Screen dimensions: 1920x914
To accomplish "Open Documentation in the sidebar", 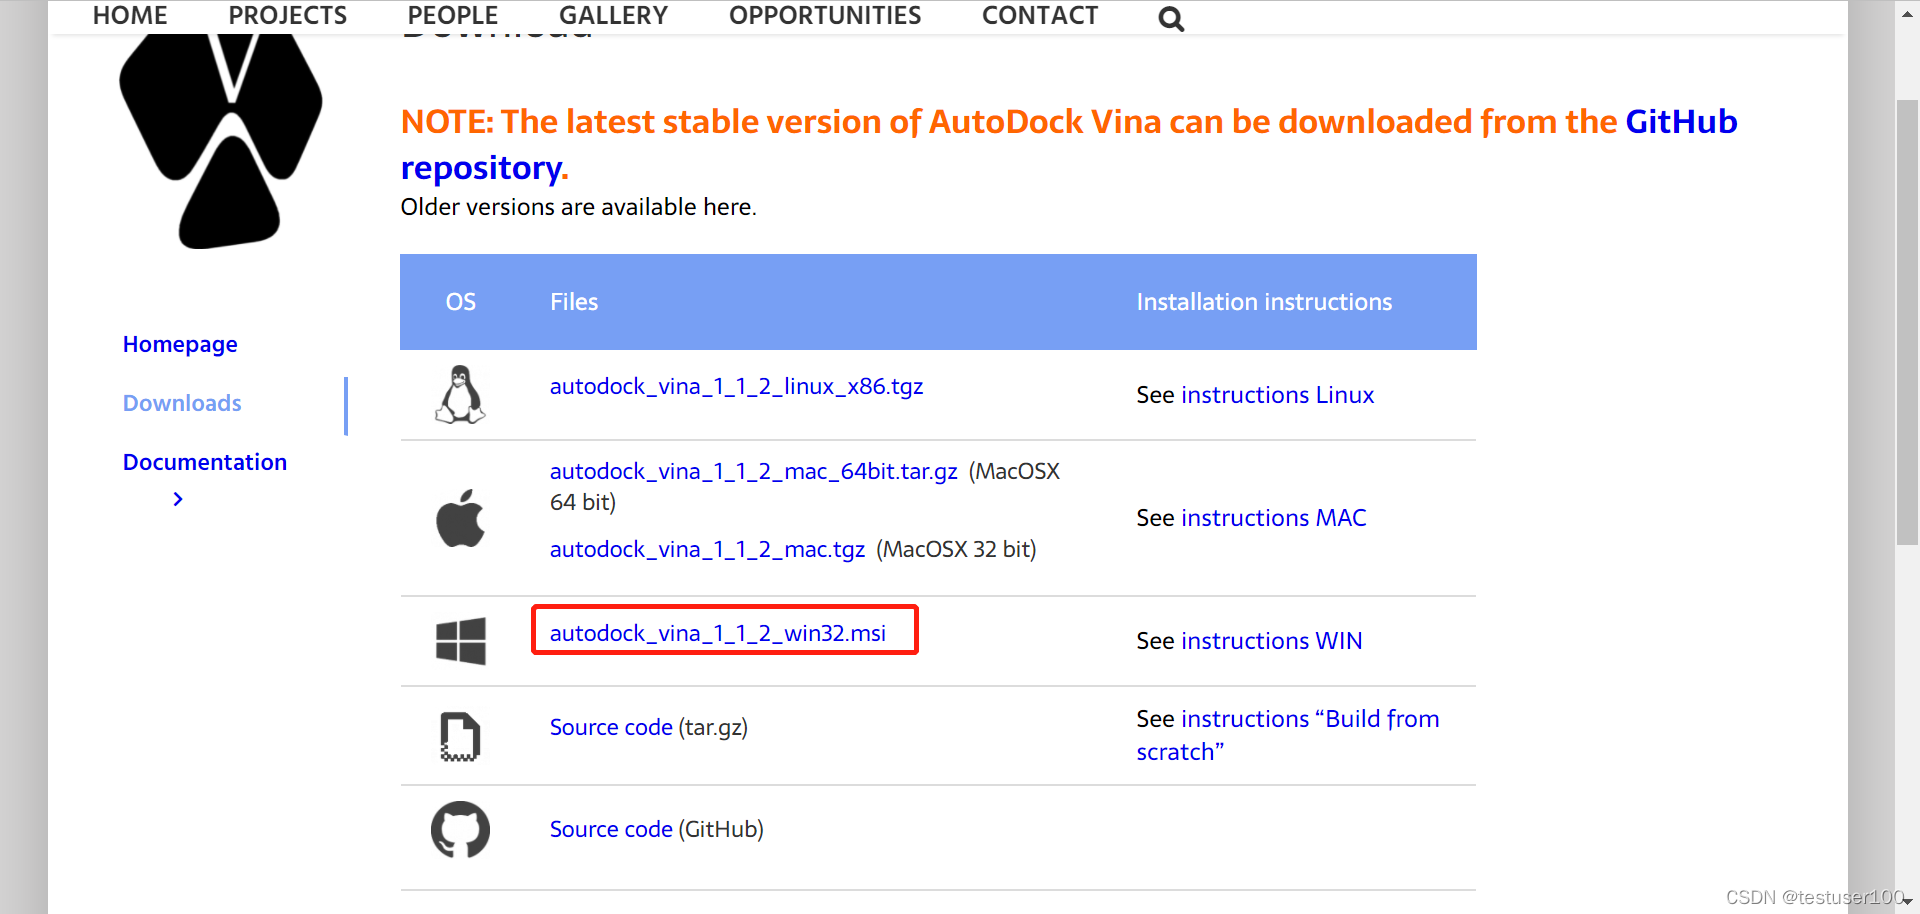I will pos(205,462).
